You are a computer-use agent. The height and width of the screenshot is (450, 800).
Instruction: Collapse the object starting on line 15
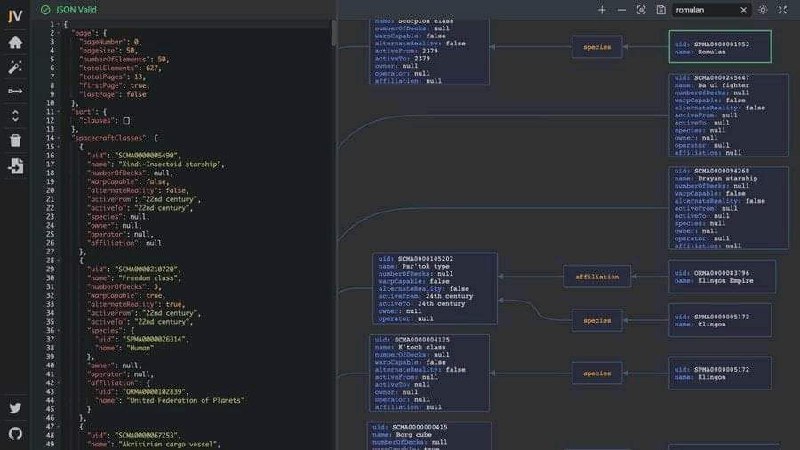pyautogui.click(x=59, y=146)
